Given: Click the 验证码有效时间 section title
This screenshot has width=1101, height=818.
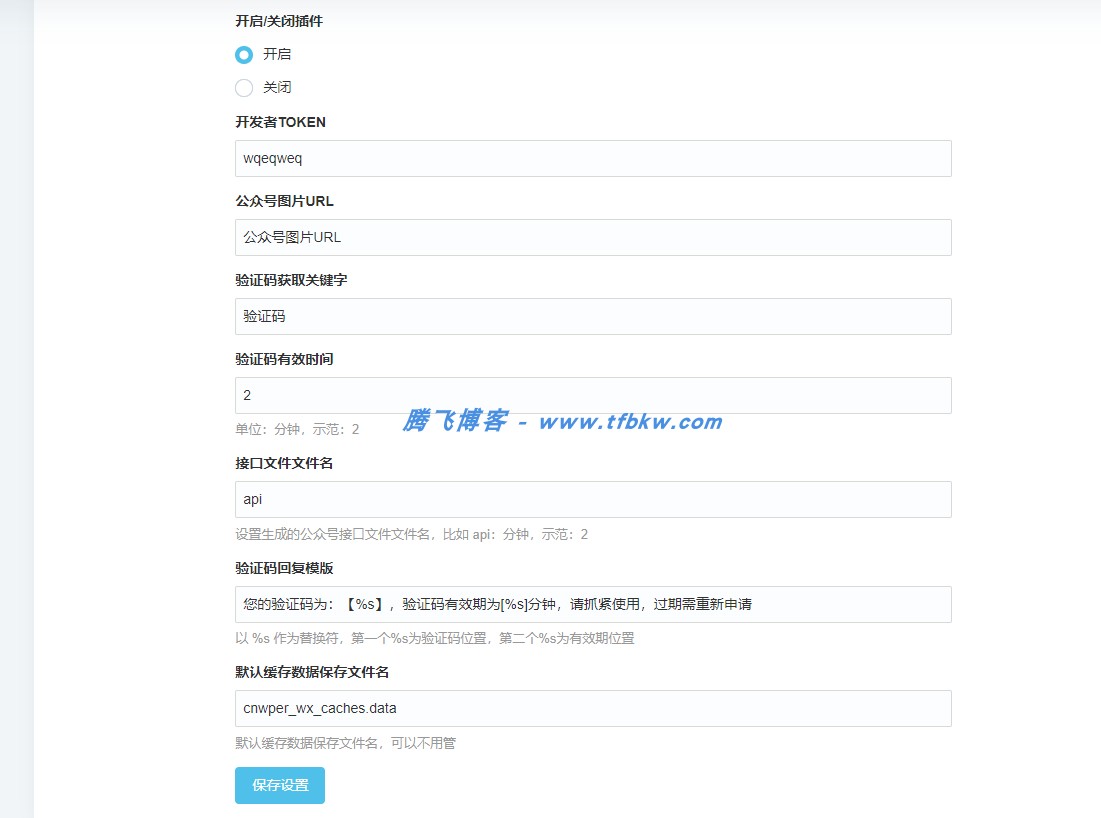Looking at the screenshot, I should [x=283, y=358].
